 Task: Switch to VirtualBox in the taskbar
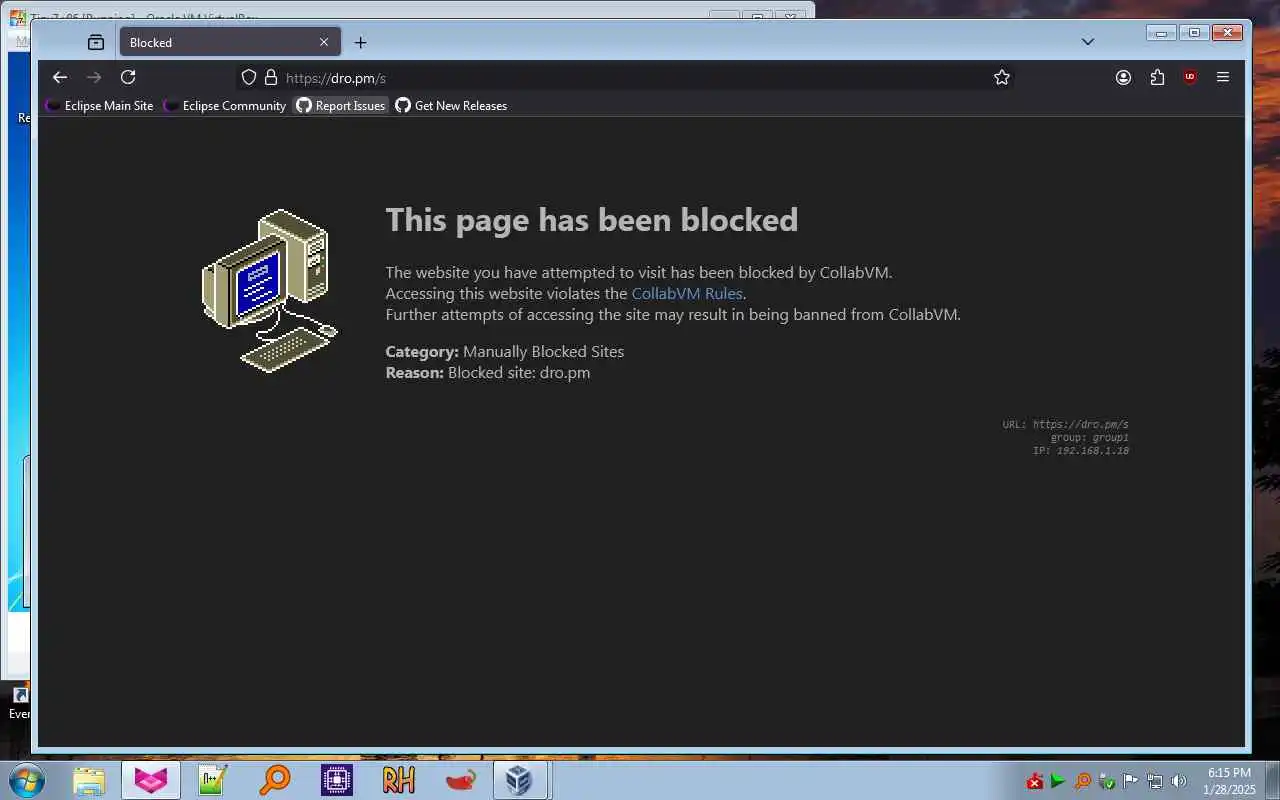(x=520, y=780)
